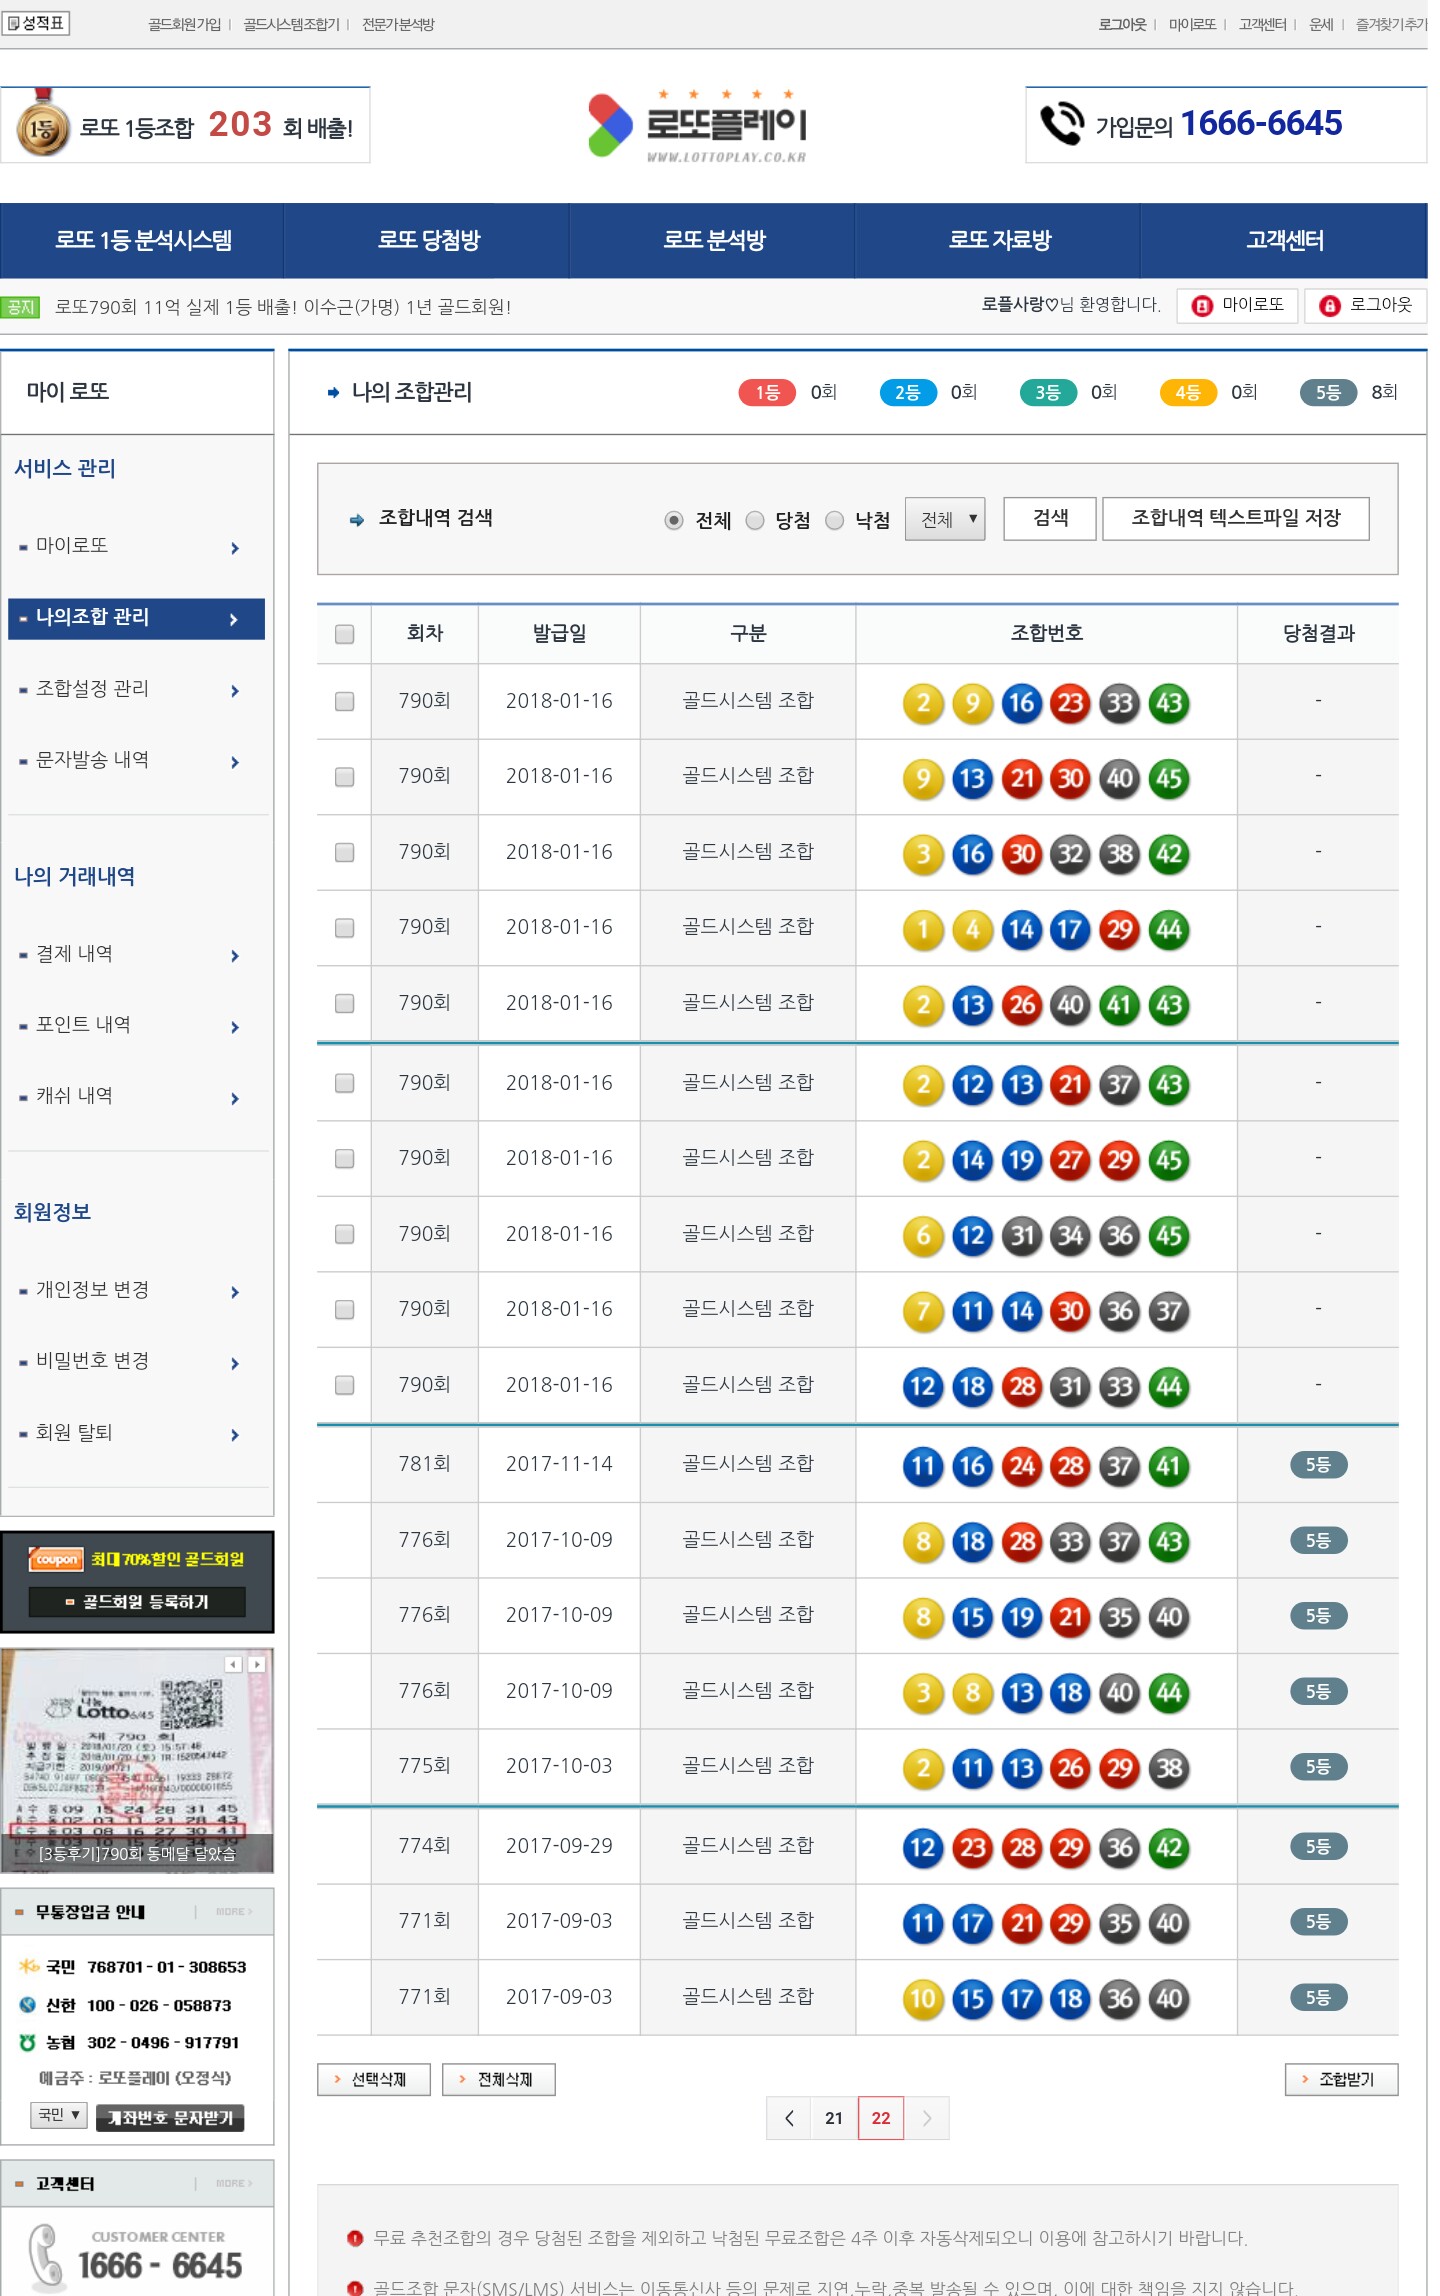Open the 국민 bank dropdown
This screenshot has width=1440, height=2296.
pyautogui.click(x=59, y=2115)
